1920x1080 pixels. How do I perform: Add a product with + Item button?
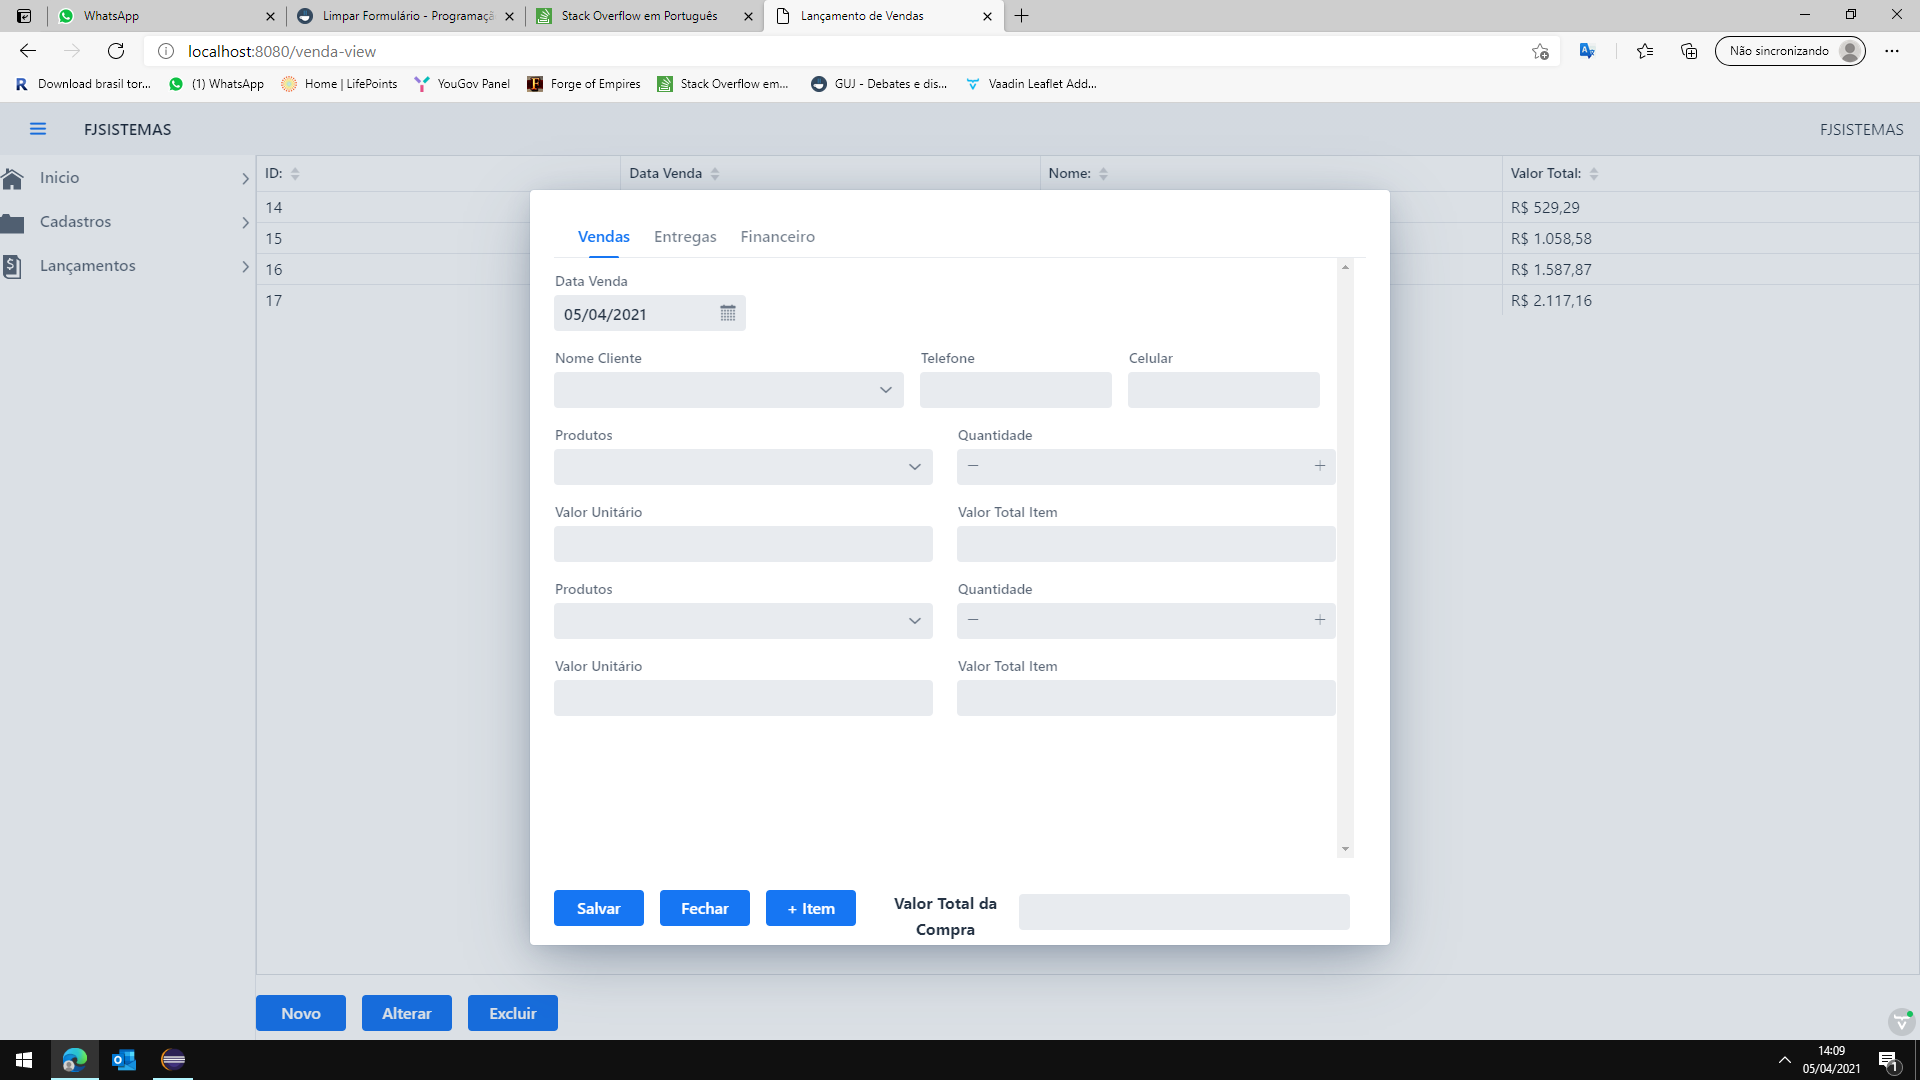click(810, 908)
